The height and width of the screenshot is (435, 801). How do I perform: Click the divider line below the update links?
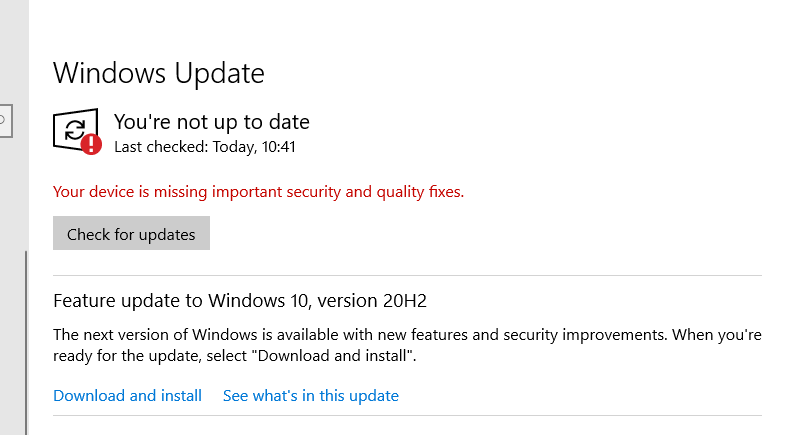(x=407, y=415)
